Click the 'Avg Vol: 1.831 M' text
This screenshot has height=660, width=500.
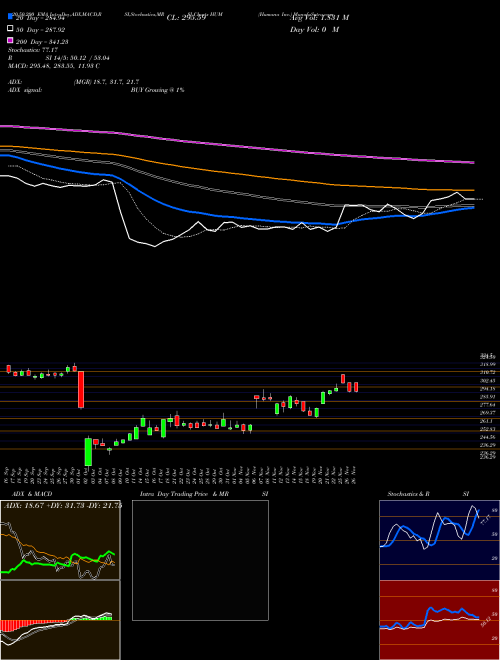[319, 18]
